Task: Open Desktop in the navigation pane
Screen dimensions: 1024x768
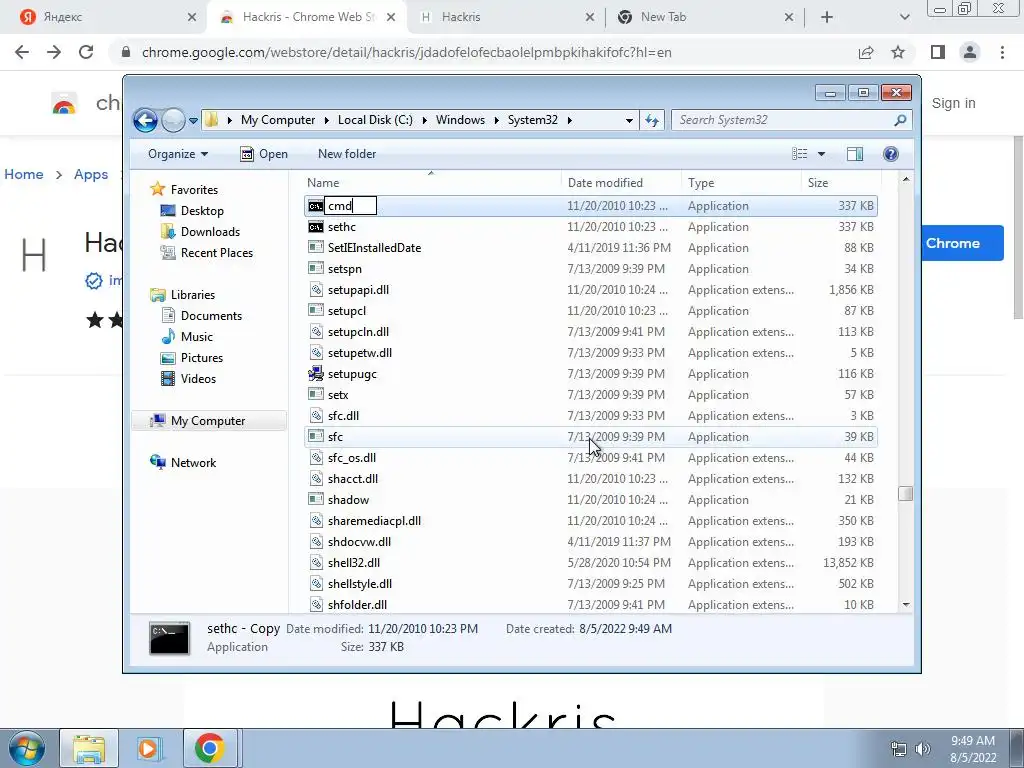Action: [202, 211]
